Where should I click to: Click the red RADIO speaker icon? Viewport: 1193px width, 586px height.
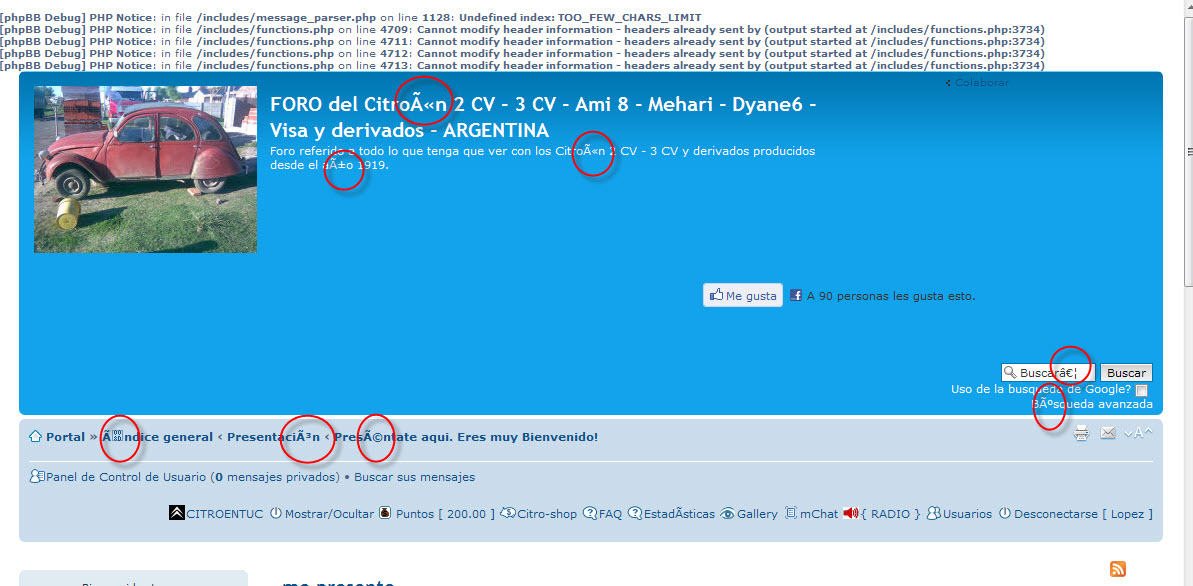tap(851, 514)
